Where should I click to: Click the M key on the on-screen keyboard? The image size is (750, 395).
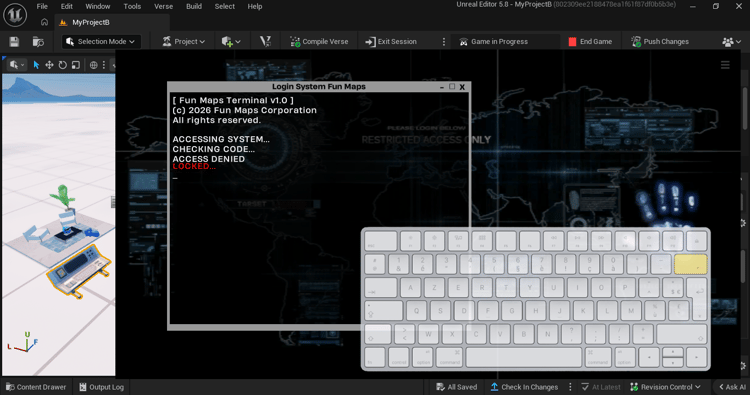pyautogui.click(x=631, y=310)
